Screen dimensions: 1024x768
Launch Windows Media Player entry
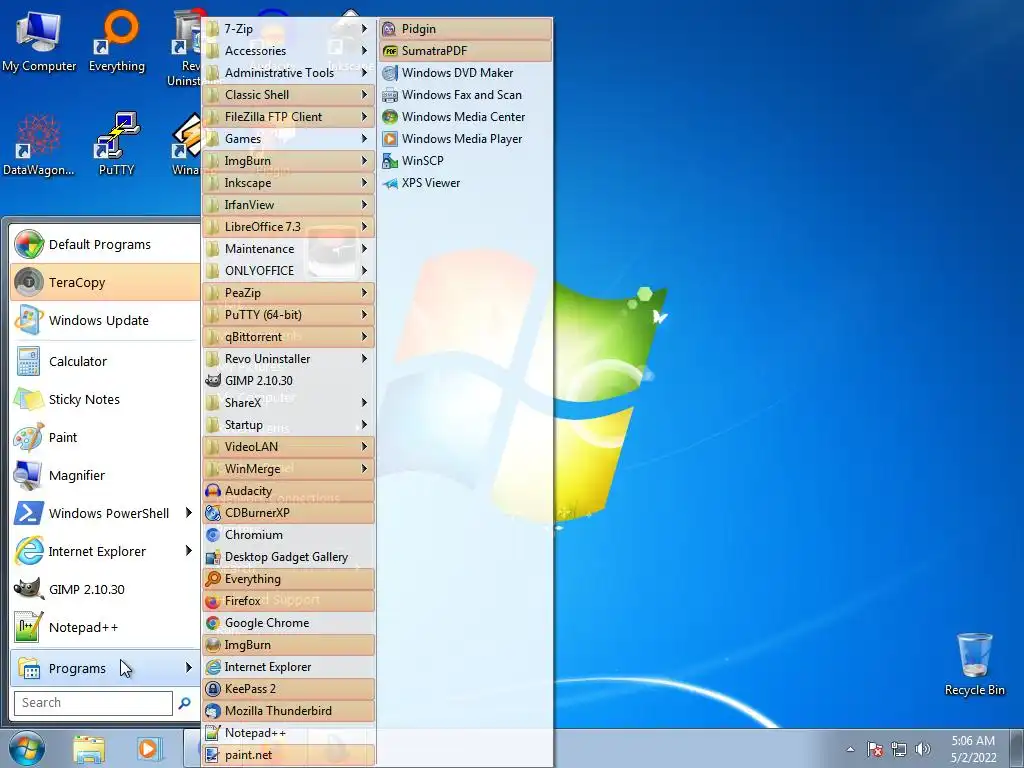point(465,139)
